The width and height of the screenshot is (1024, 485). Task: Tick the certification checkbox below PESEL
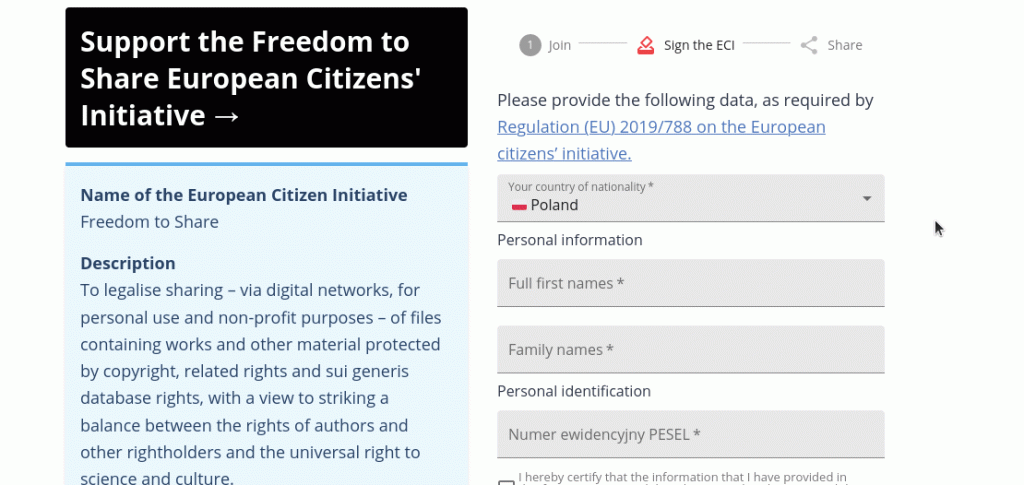[506, 482]
